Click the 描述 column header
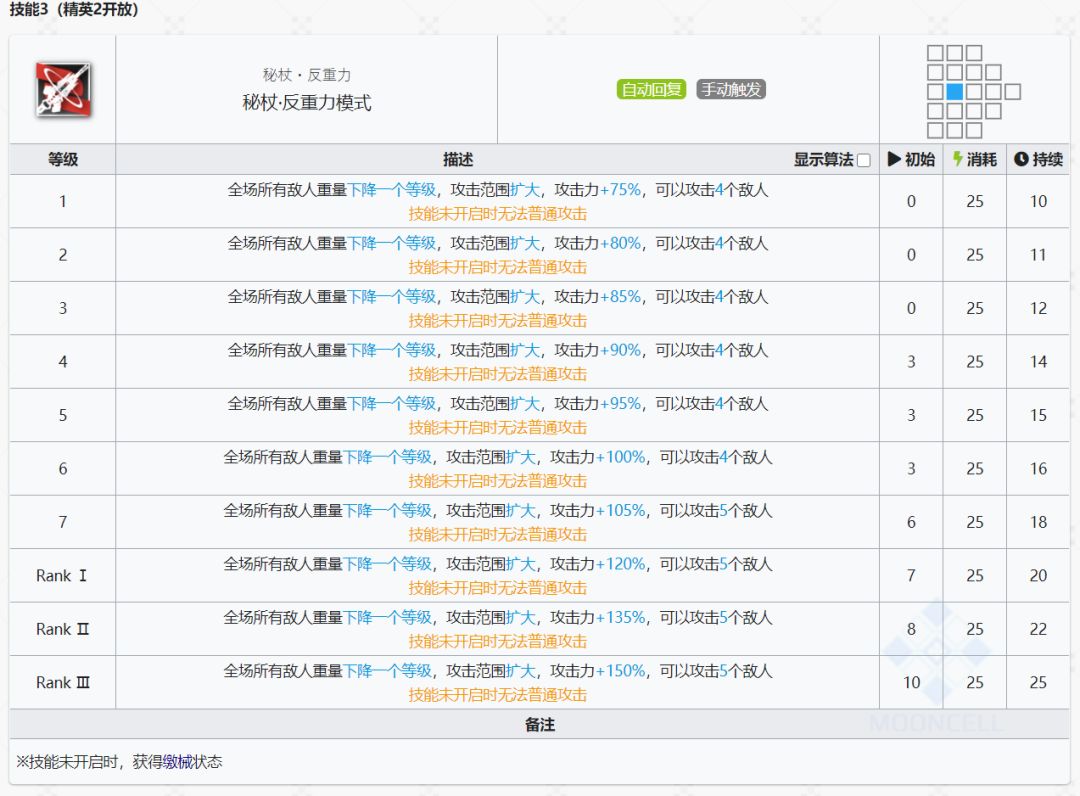Viewport: 1080px width, 796px height. [x=458, y=160]
